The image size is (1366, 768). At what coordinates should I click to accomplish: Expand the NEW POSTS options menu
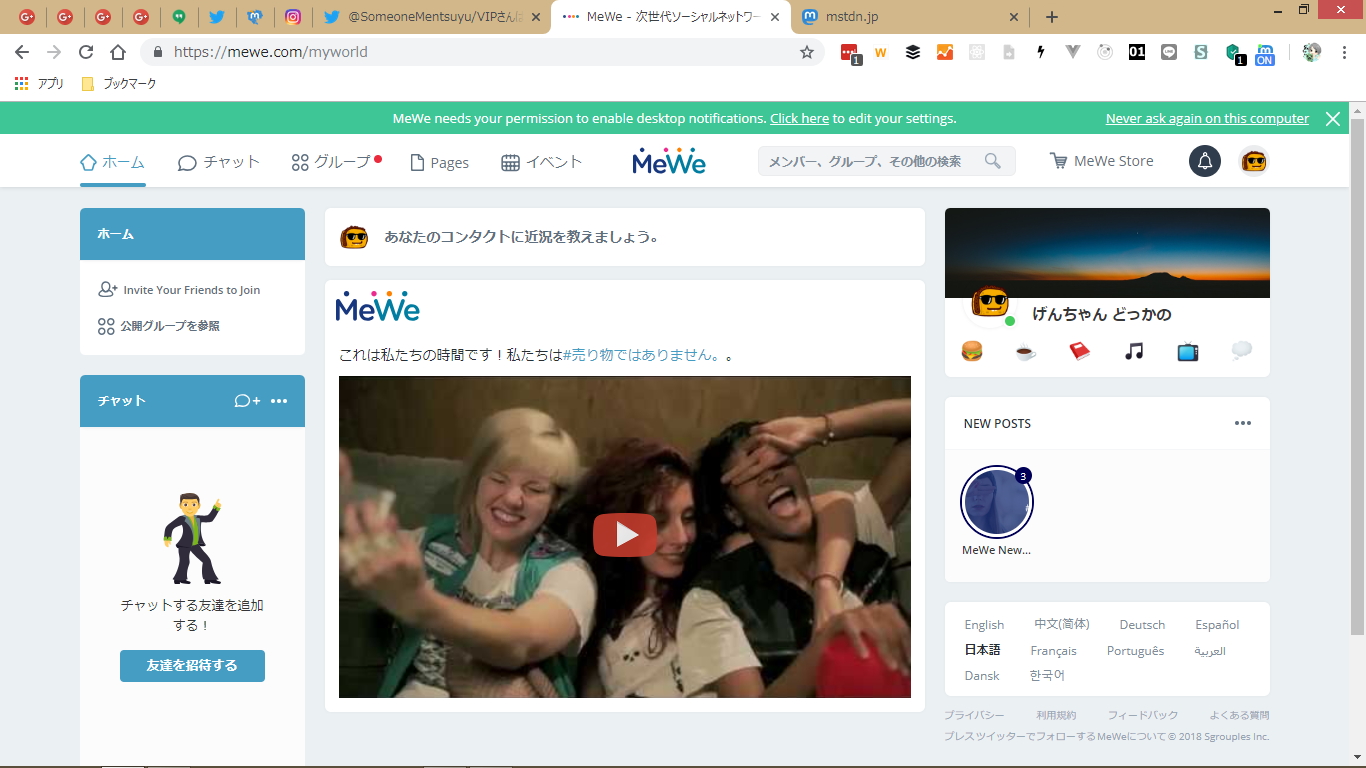point(1242,423)
